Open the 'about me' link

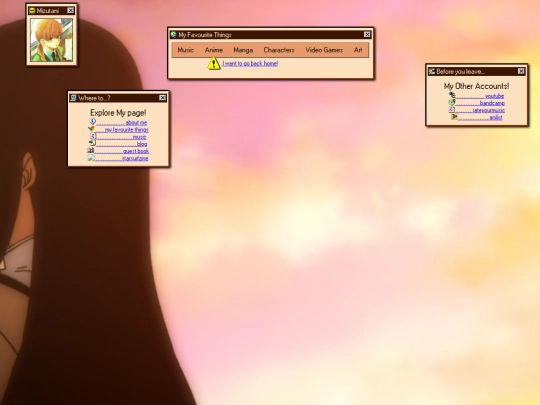(121, 123)
